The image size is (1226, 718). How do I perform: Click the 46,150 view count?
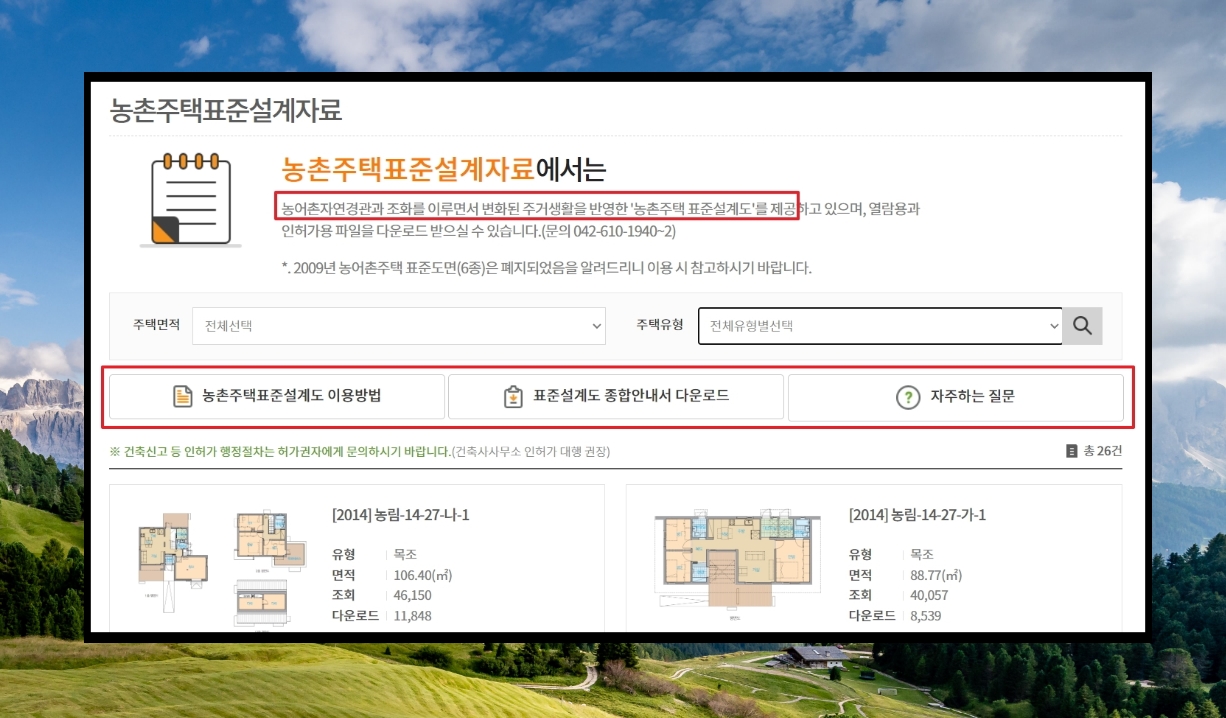[413, 595]
